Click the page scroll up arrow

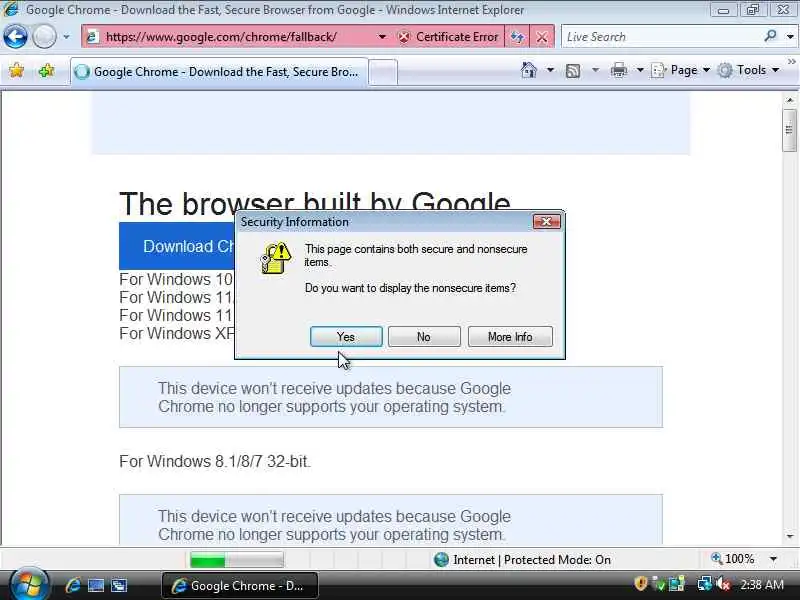point(790,100)
